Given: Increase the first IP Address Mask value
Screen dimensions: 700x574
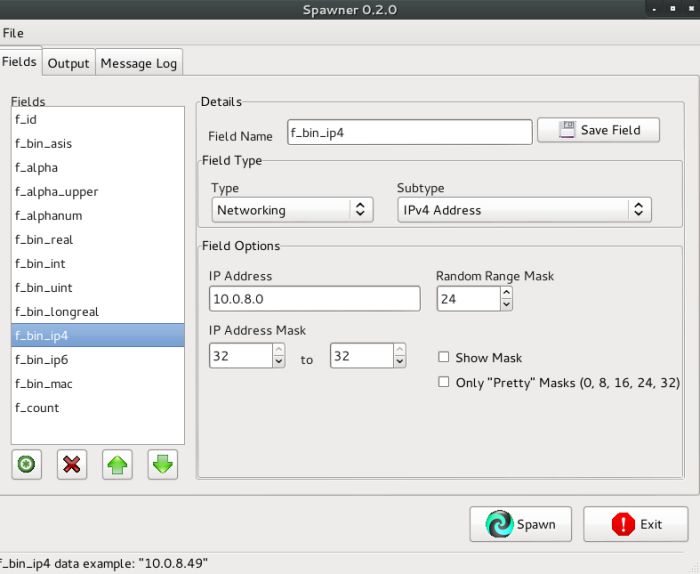Looking at the screenshot, I should tap(279, 349).
